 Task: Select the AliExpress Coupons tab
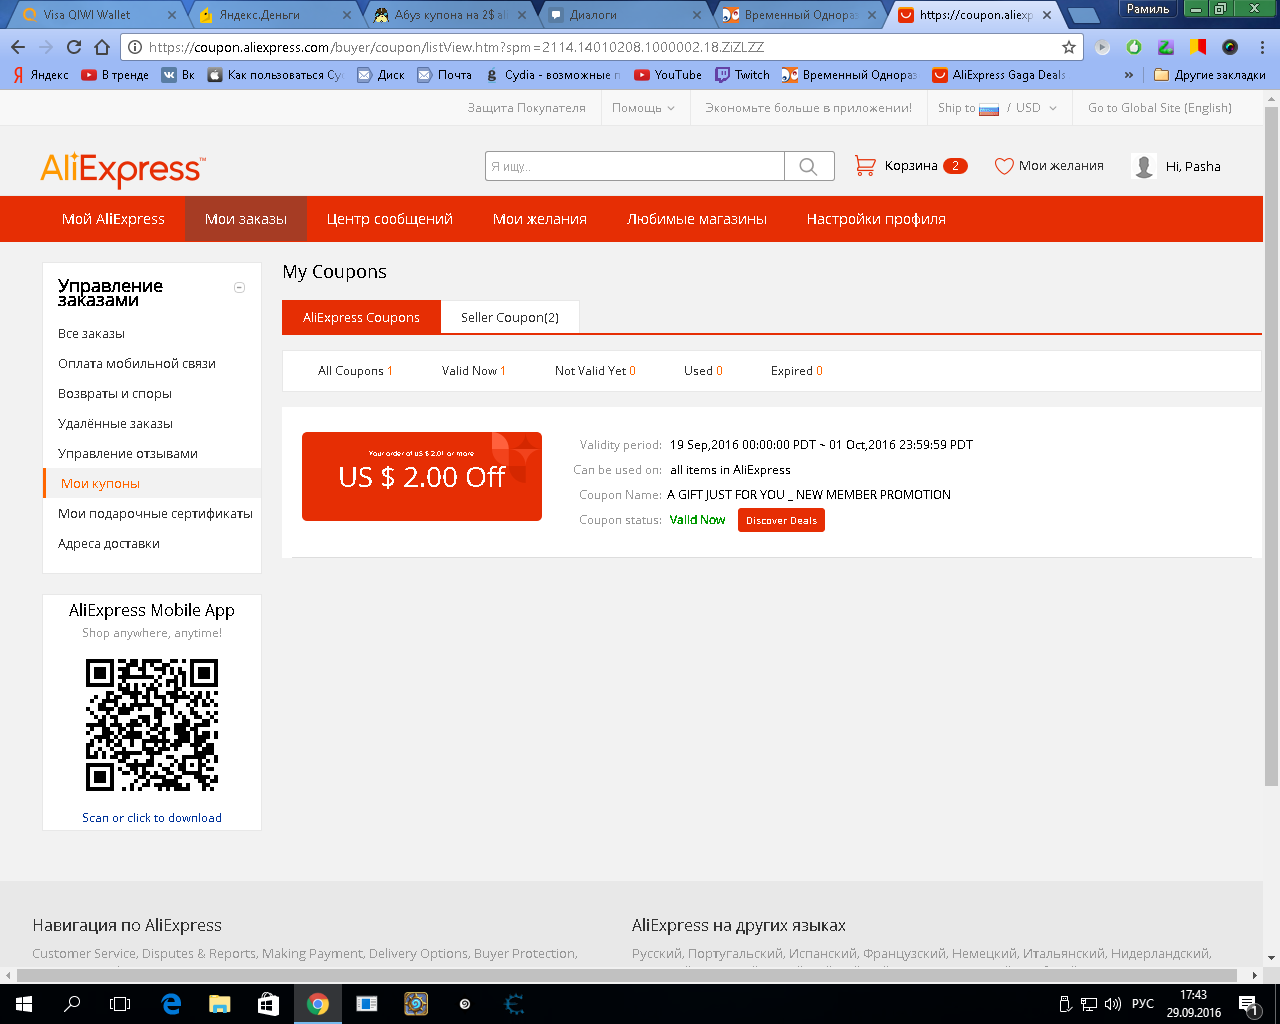tap(361, 318)
